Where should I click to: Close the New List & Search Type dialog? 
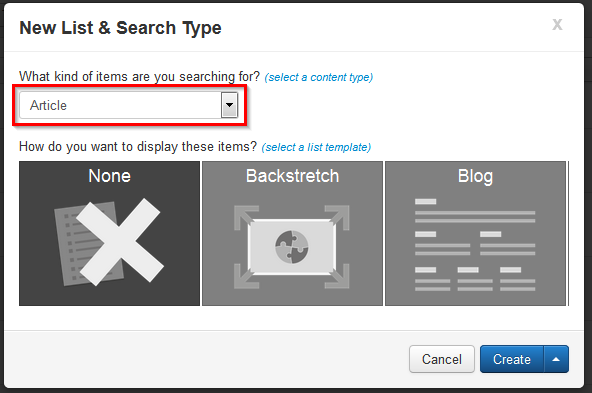pyautogui.click(x=557, y=25)
